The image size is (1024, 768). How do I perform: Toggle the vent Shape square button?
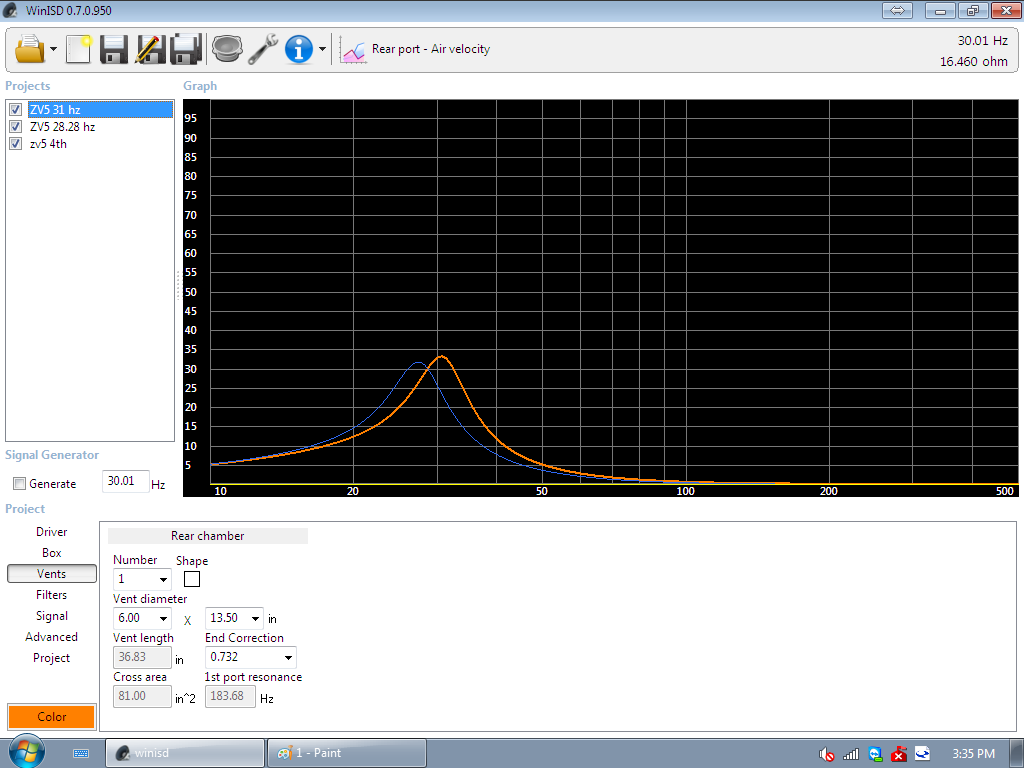point(192,579)
